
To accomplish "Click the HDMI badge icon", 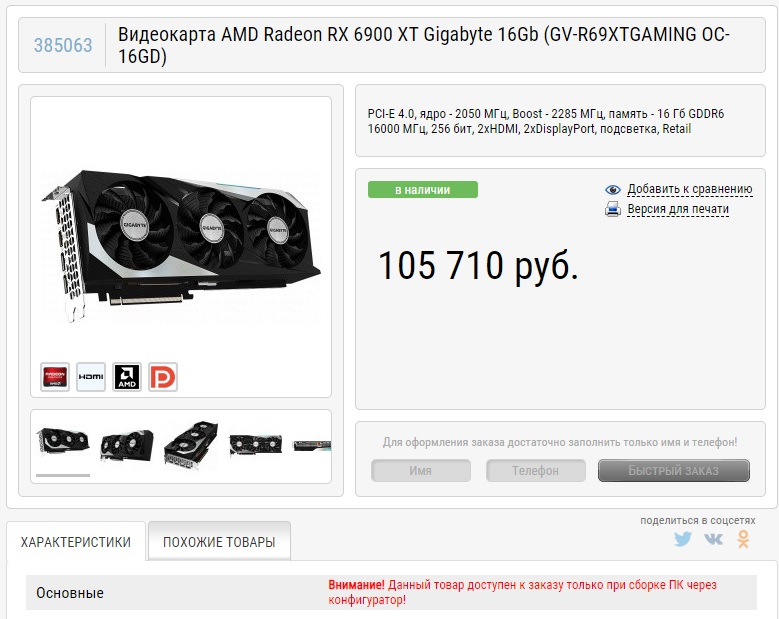I will click(x=91, y=377).
